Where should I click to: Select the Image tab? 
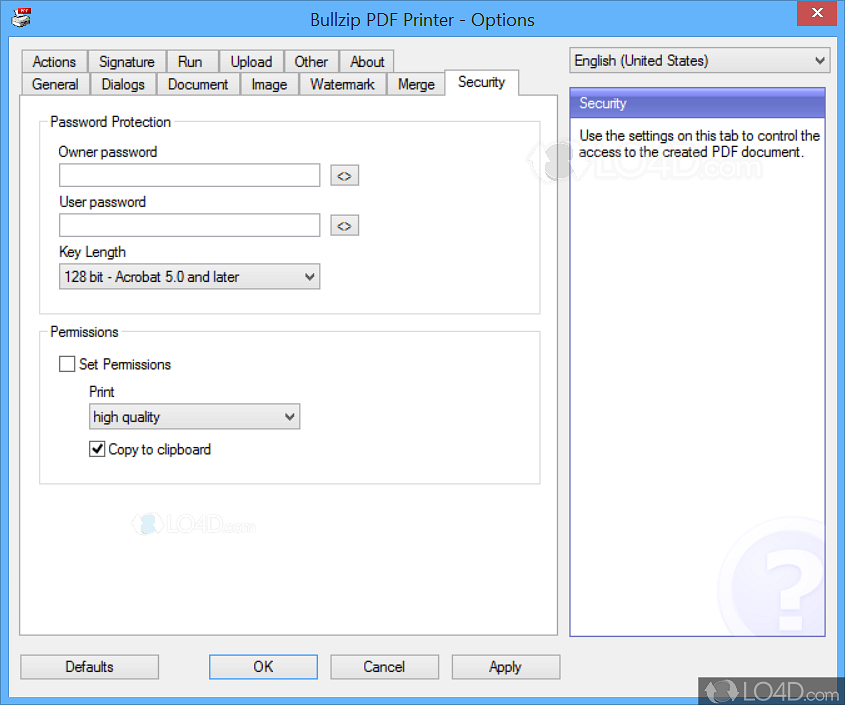click(269, 85)
